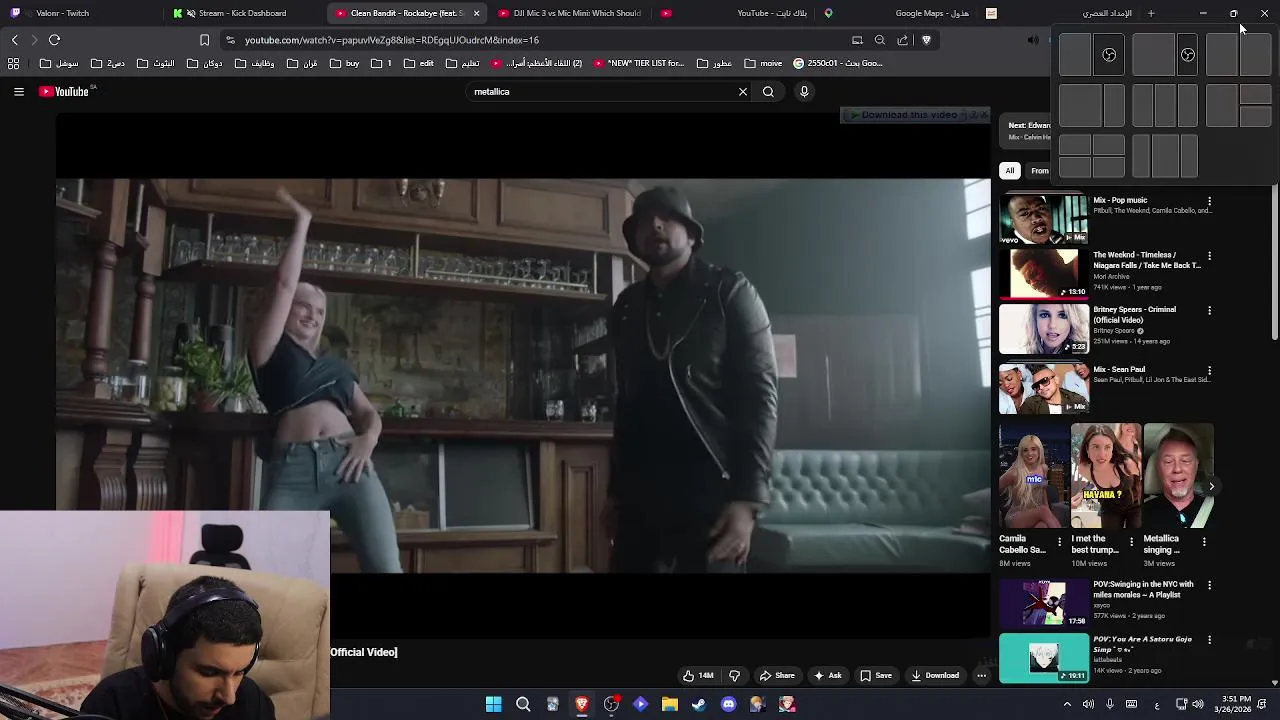Click the address bar URL
Viewport: 1280px width, 720px height.
(x=392, y=40)
